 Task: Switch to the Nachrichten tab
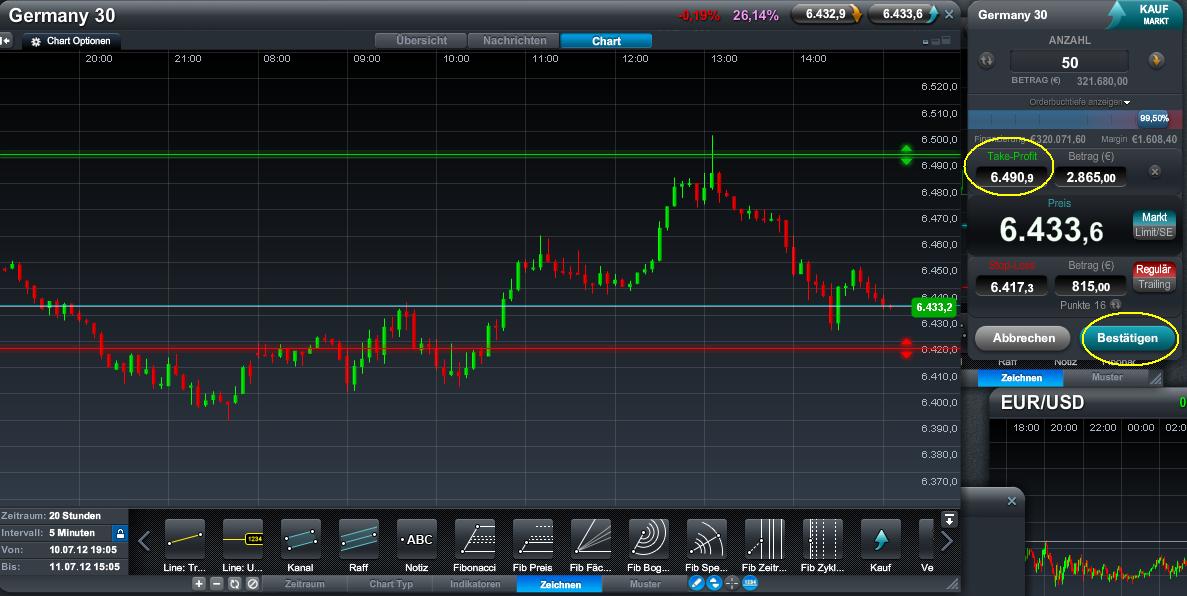click(514, 41)
